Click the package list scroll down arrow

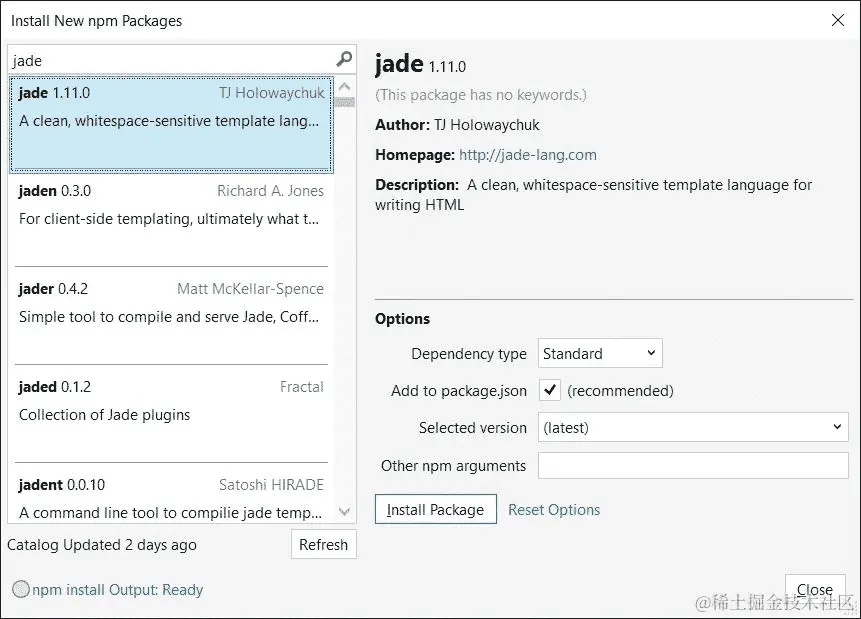(345, 511)
